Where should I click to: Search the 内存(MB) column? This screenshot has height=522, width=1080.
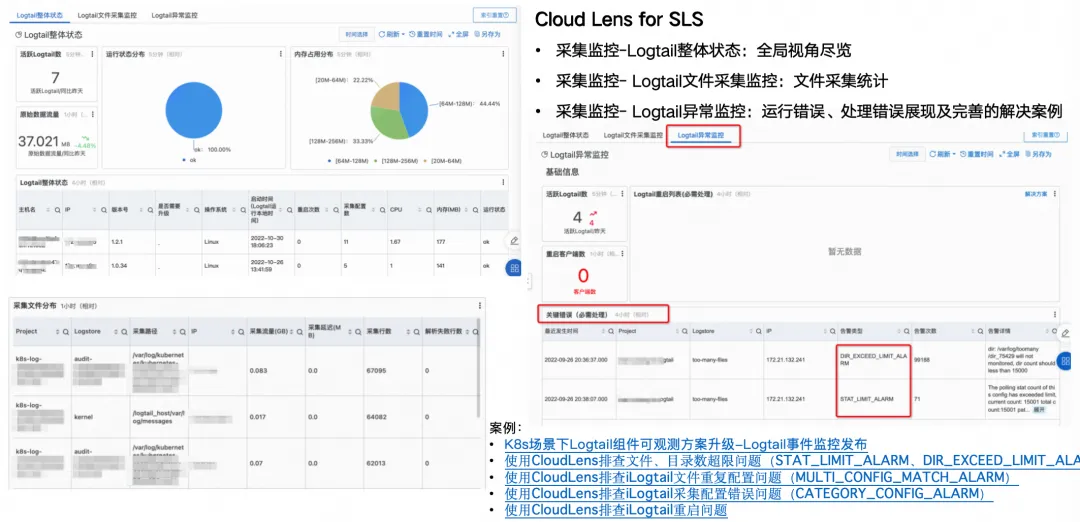(475, 209)
